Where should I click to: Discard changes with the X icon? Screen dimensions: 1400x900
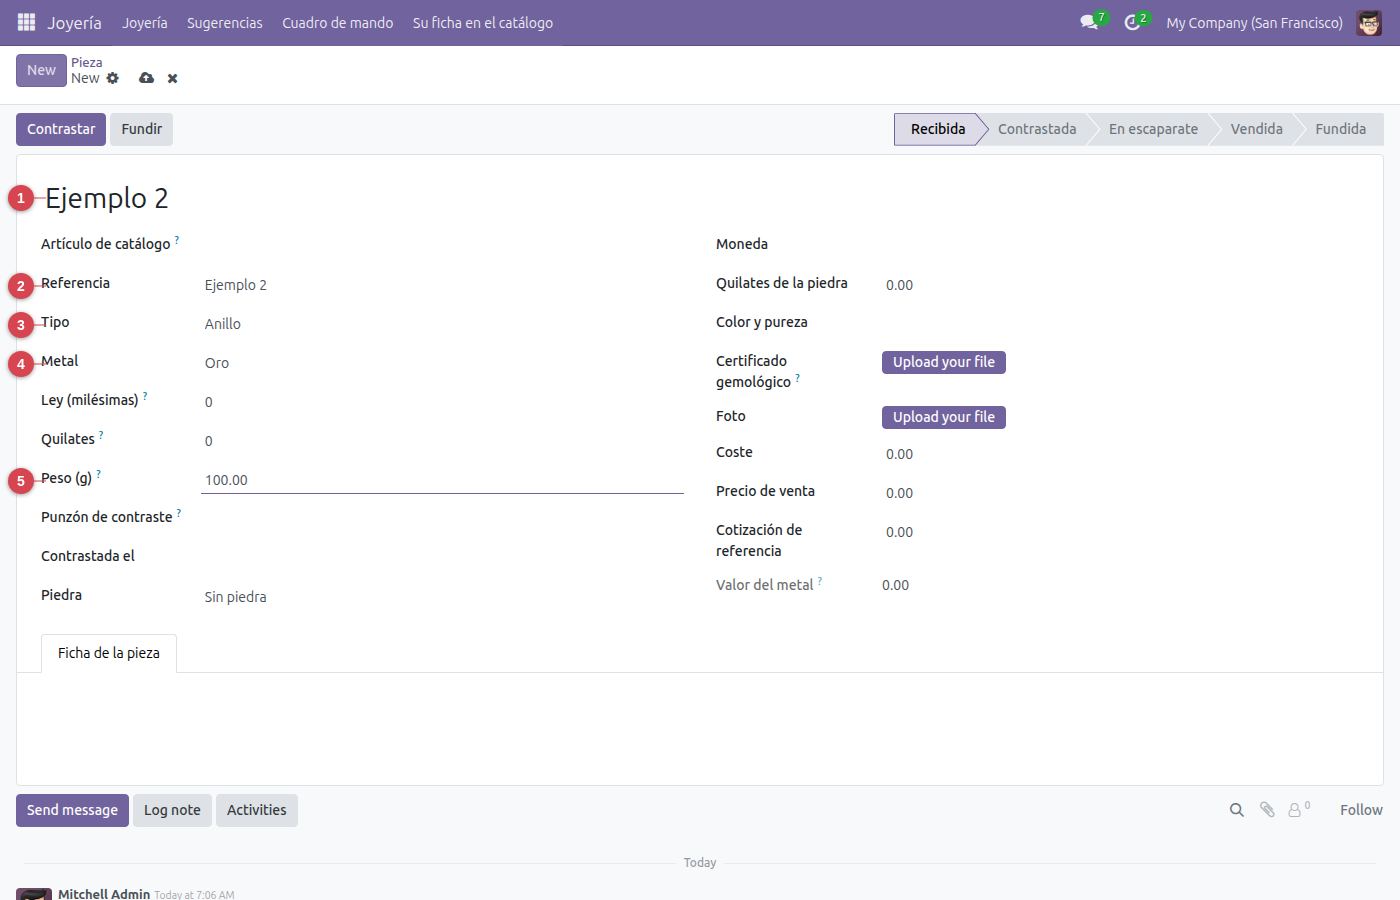point(172,78)
